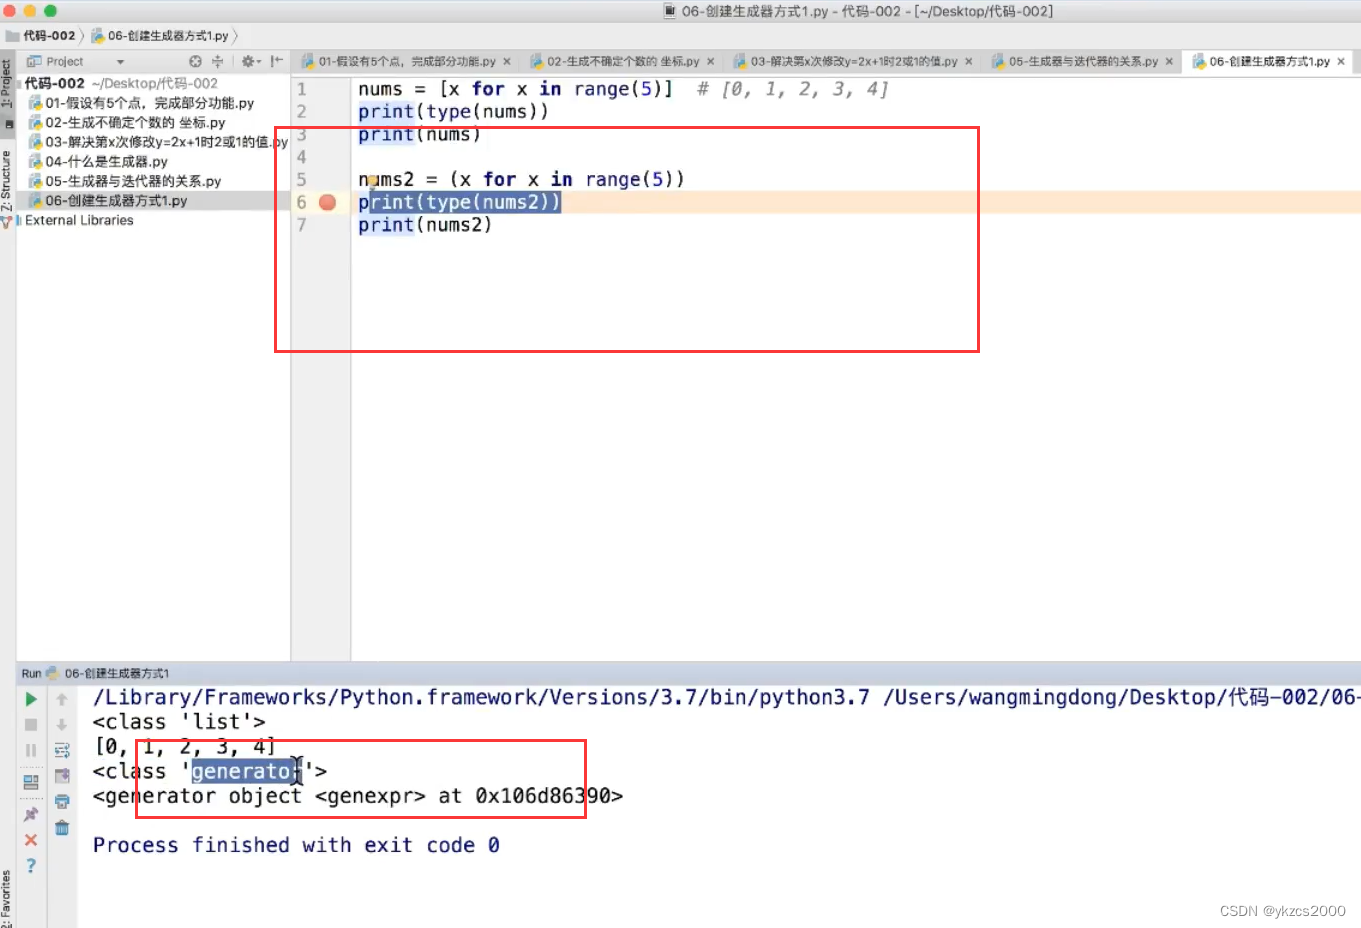Rerun the script with the green Run arrow
The image size is (1361, 928).
[31, 699]
